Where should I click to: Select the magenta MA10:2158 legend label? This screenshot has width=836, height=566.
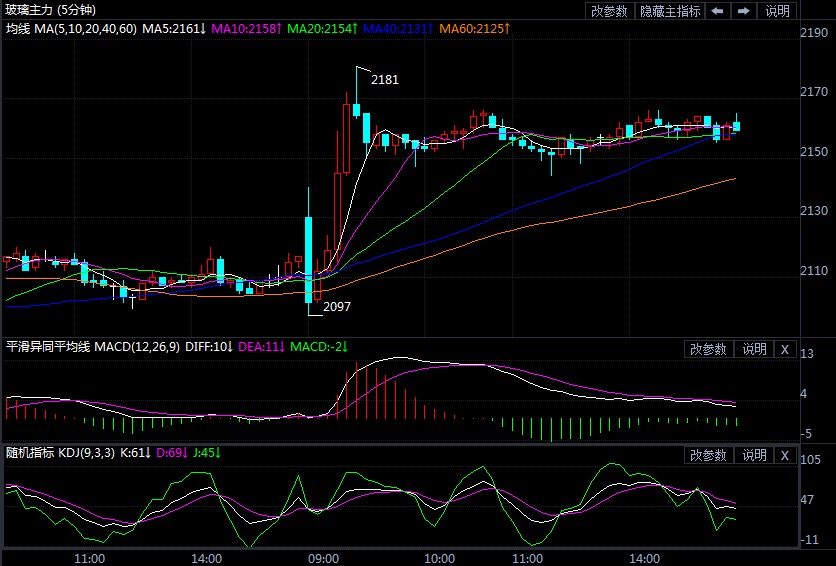click(x=249, y=29)
